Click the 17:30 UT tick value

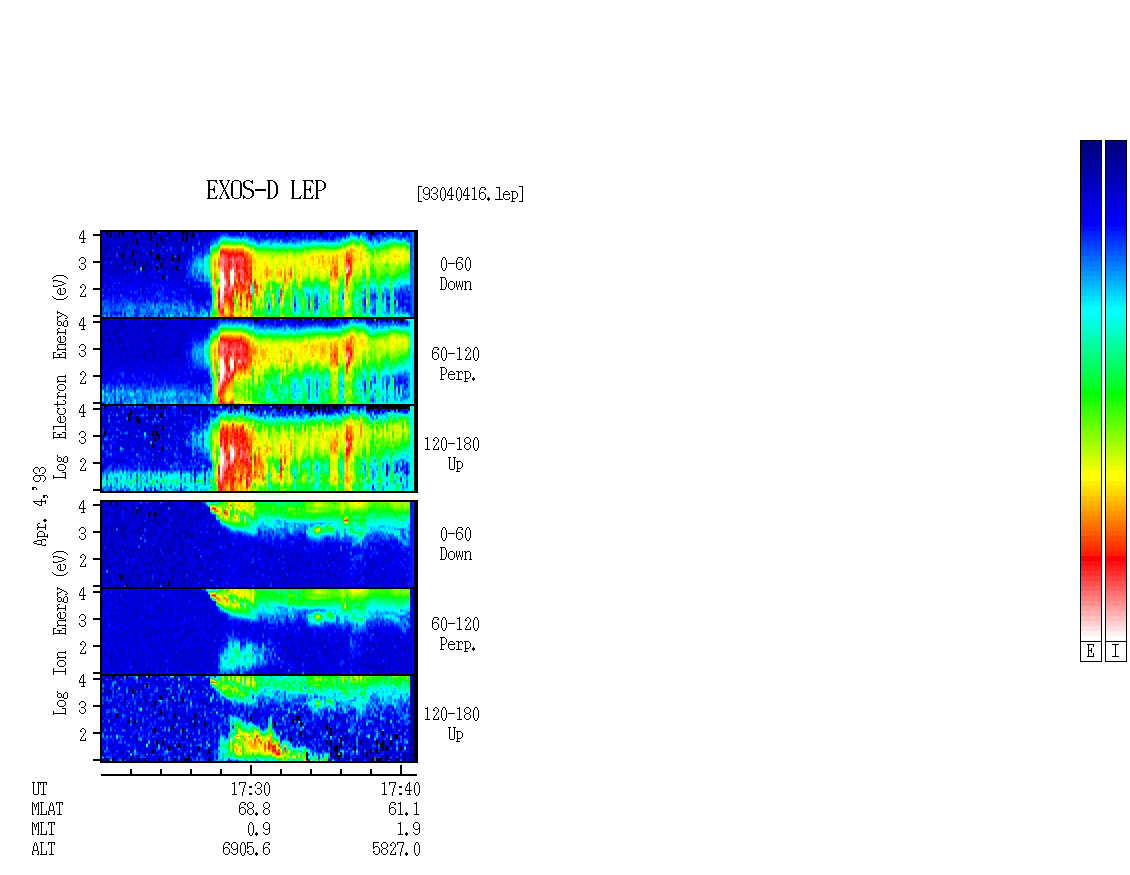251,789
